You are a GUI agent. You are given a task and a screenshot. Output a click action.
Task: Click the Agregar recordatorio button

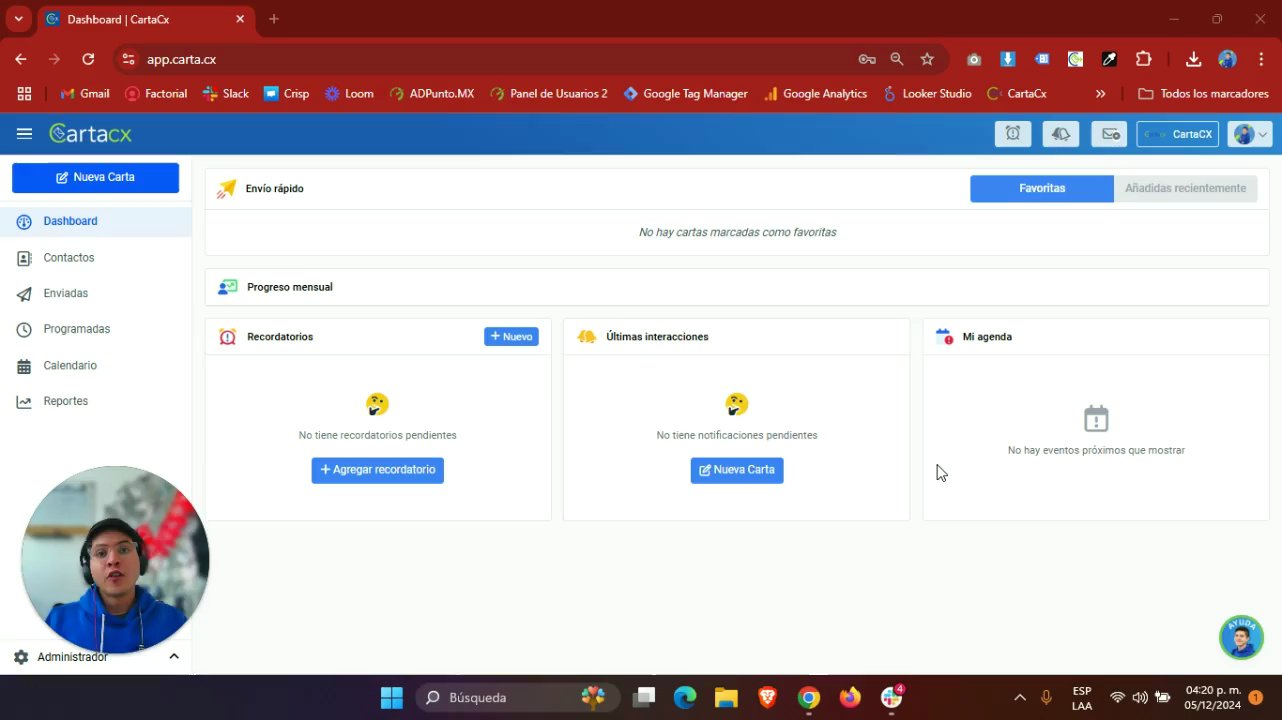(x=377, y=470)
